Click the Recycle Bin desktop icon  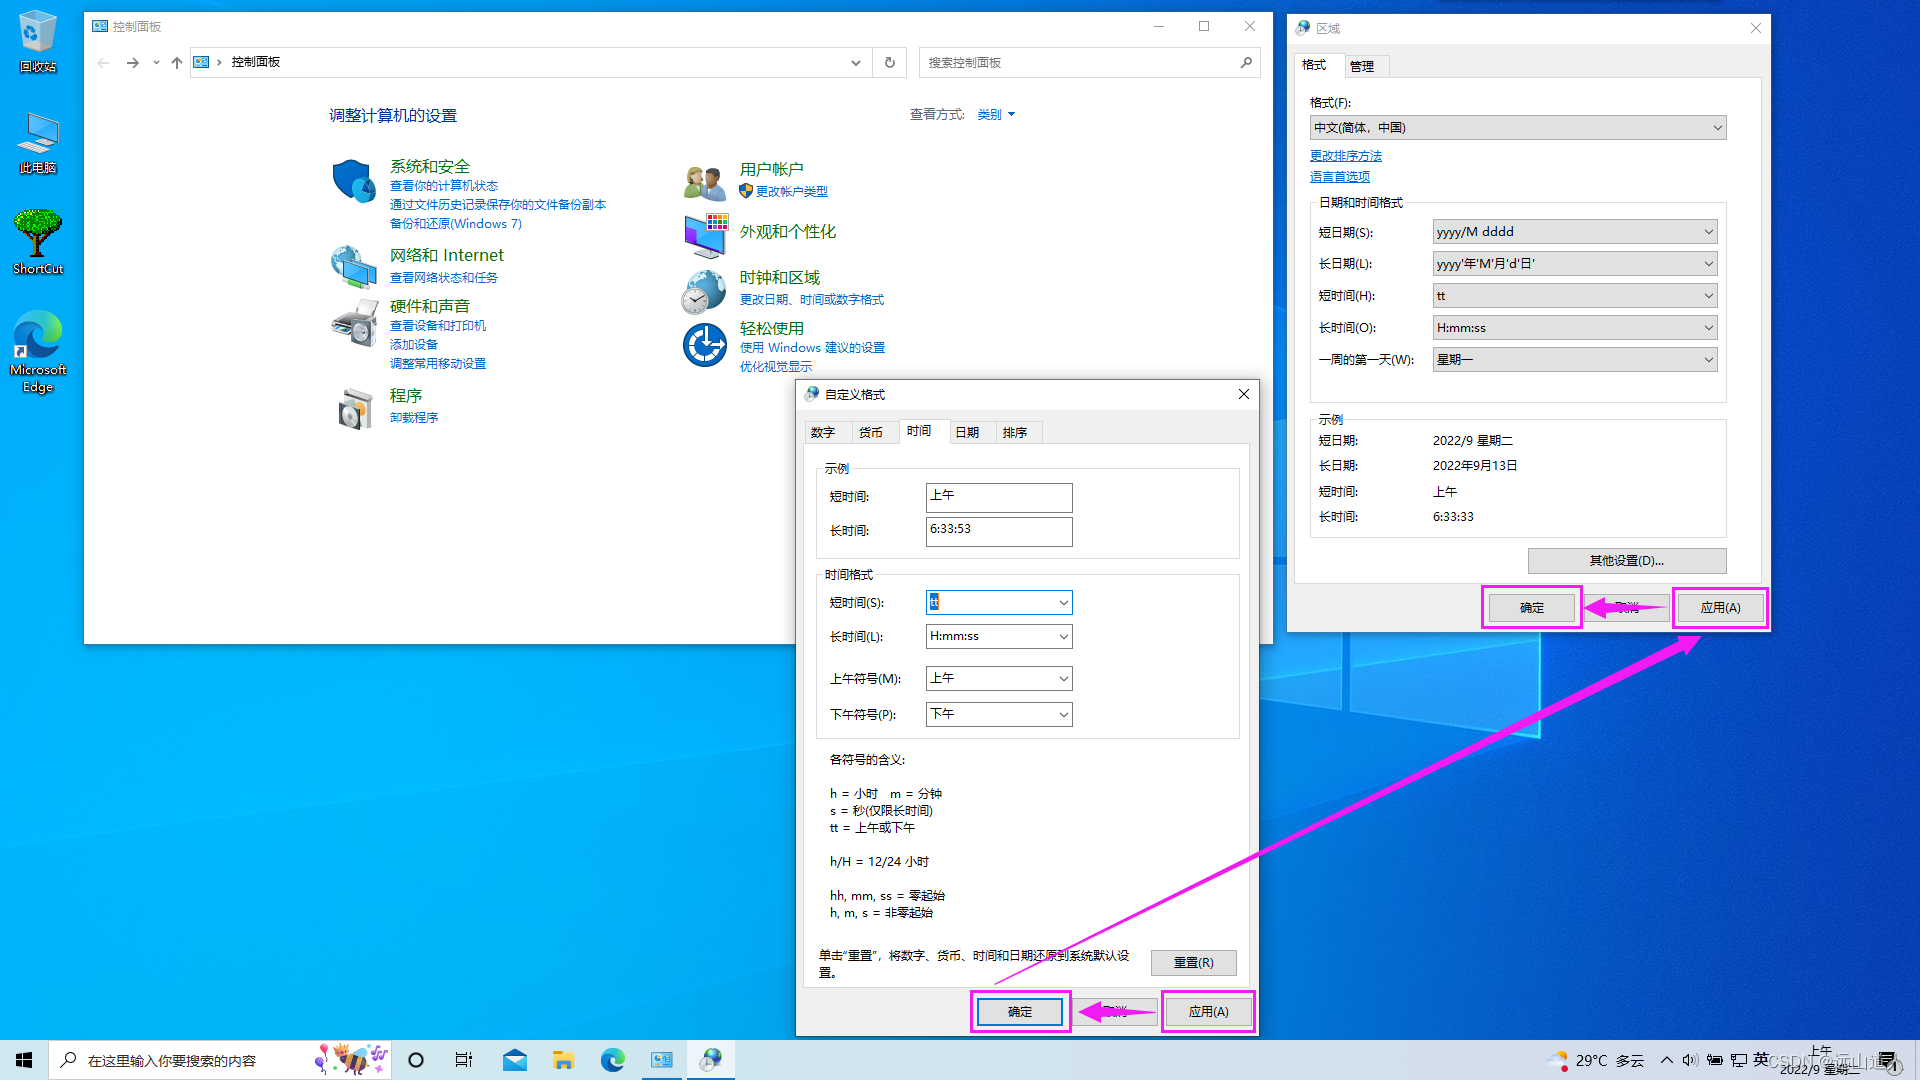38,41
